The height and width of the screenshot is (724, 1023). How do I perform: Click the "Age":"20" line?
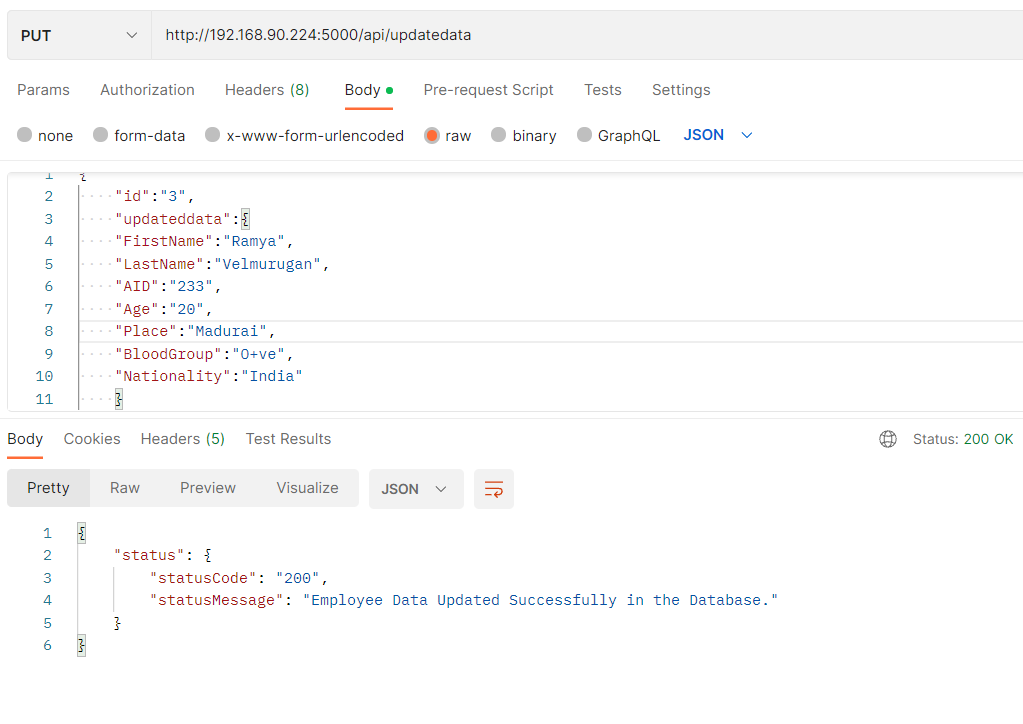[x=164, y=309]
